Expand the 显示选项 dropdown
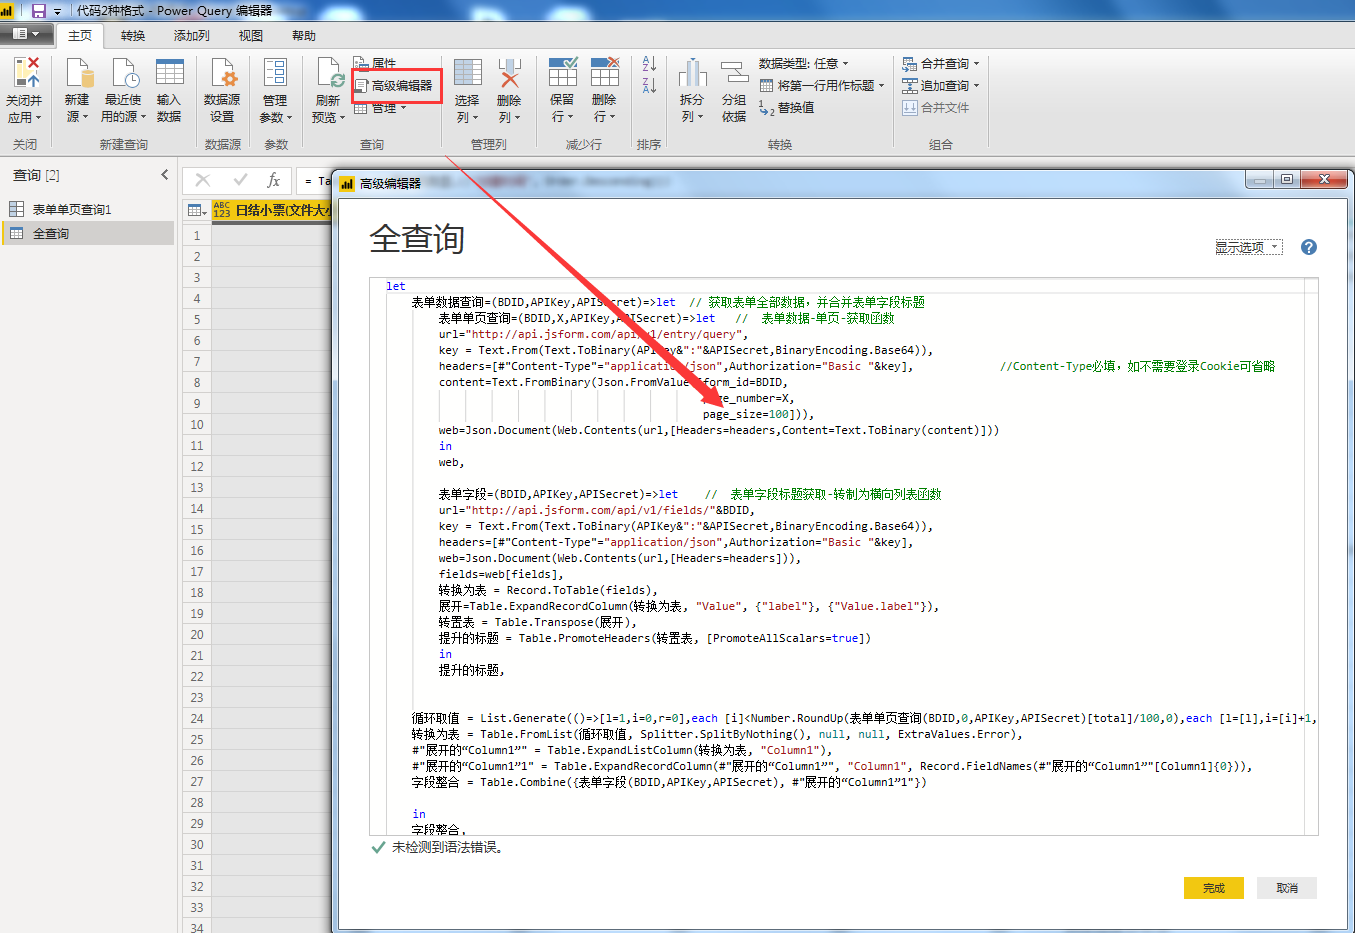 1248,247
